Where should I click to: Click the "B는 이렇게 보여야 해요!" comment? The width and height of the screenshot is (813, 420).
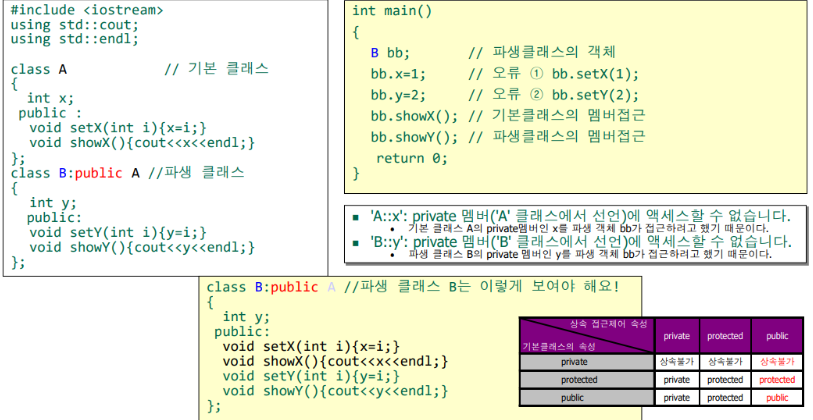point(535,286)
